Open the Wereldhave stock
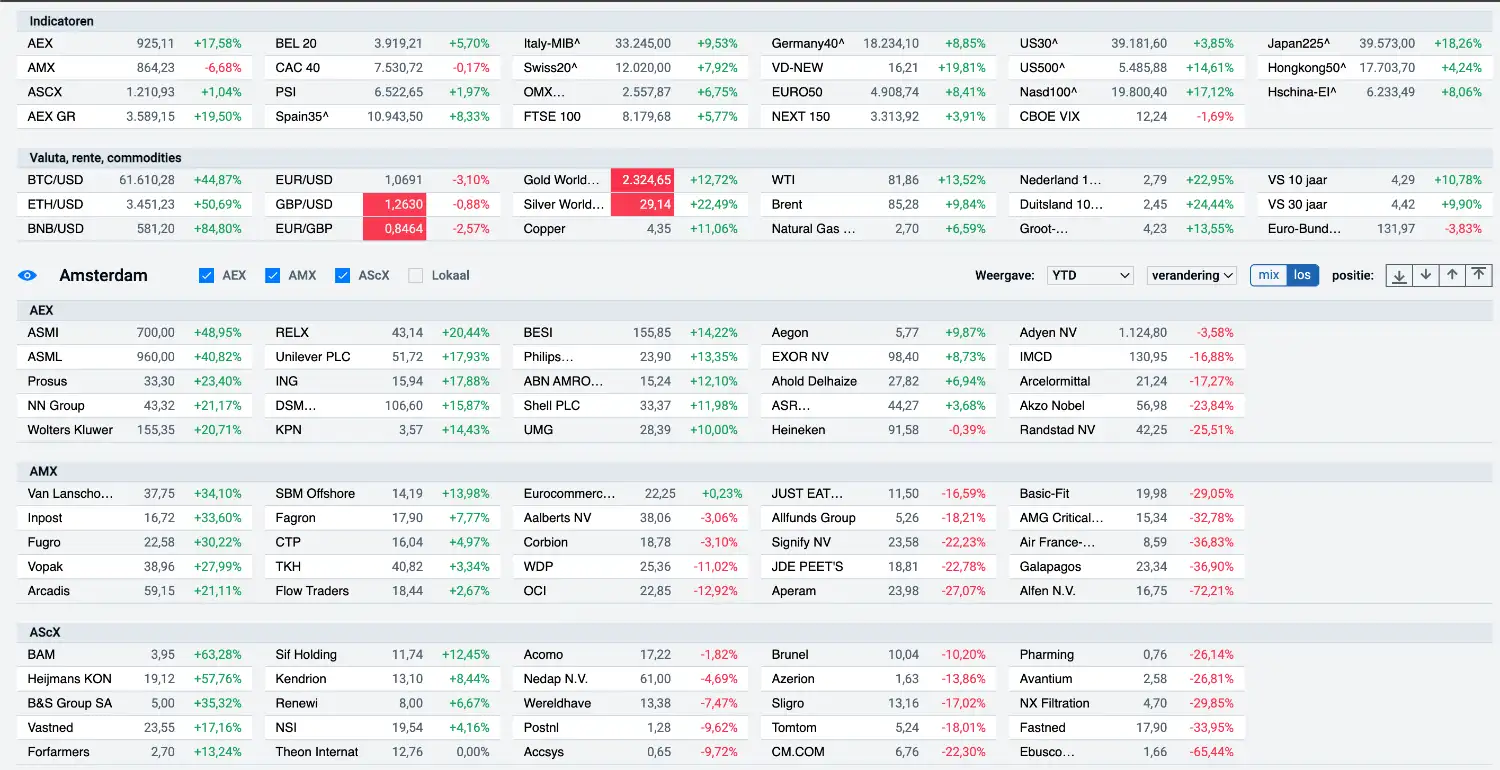Viewport: 1500px width, 770px height. pos(557,704)
